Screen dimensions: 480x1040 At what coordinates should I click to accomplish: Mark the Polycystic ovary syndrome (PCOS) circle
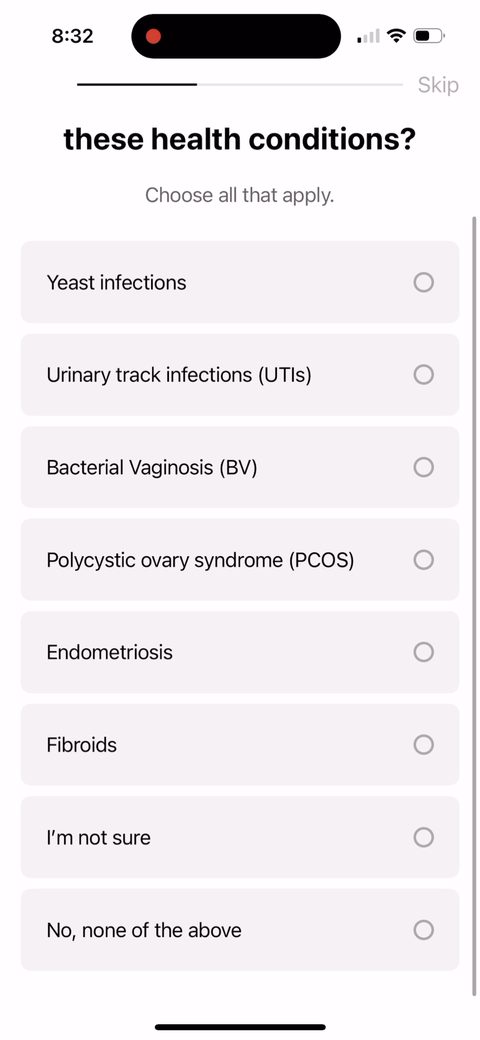coord(424,560)
